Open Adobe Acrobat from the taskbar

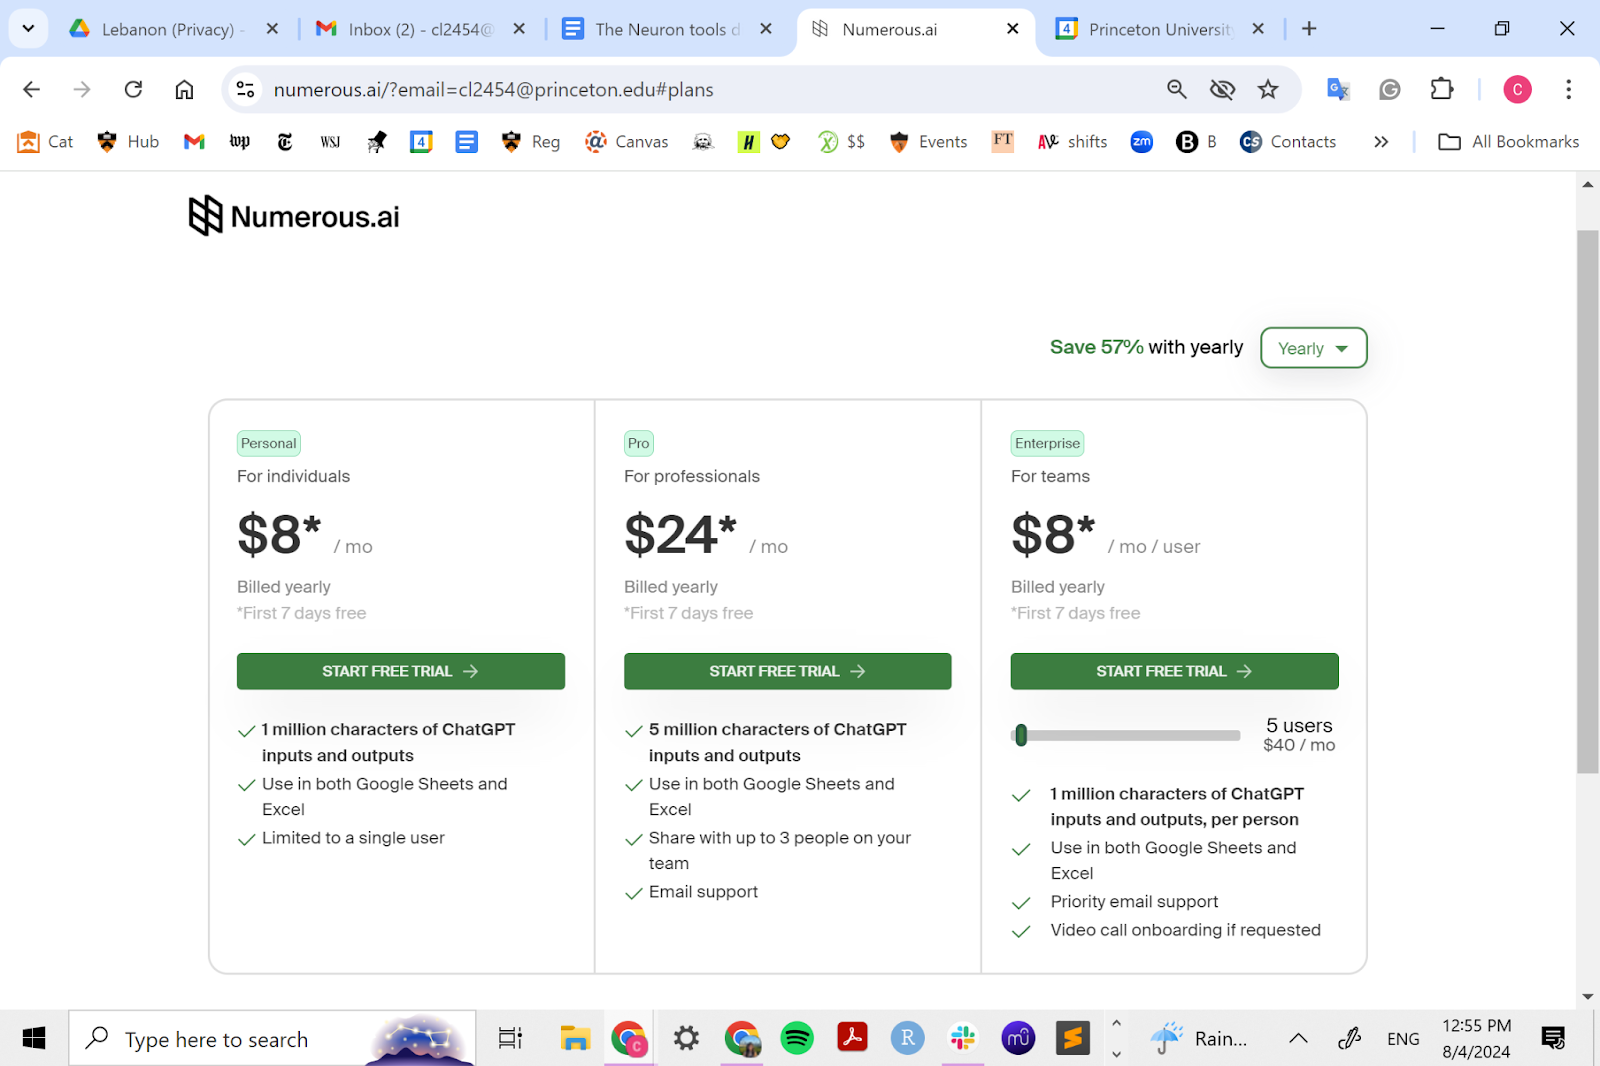[x=852, y=1039]
